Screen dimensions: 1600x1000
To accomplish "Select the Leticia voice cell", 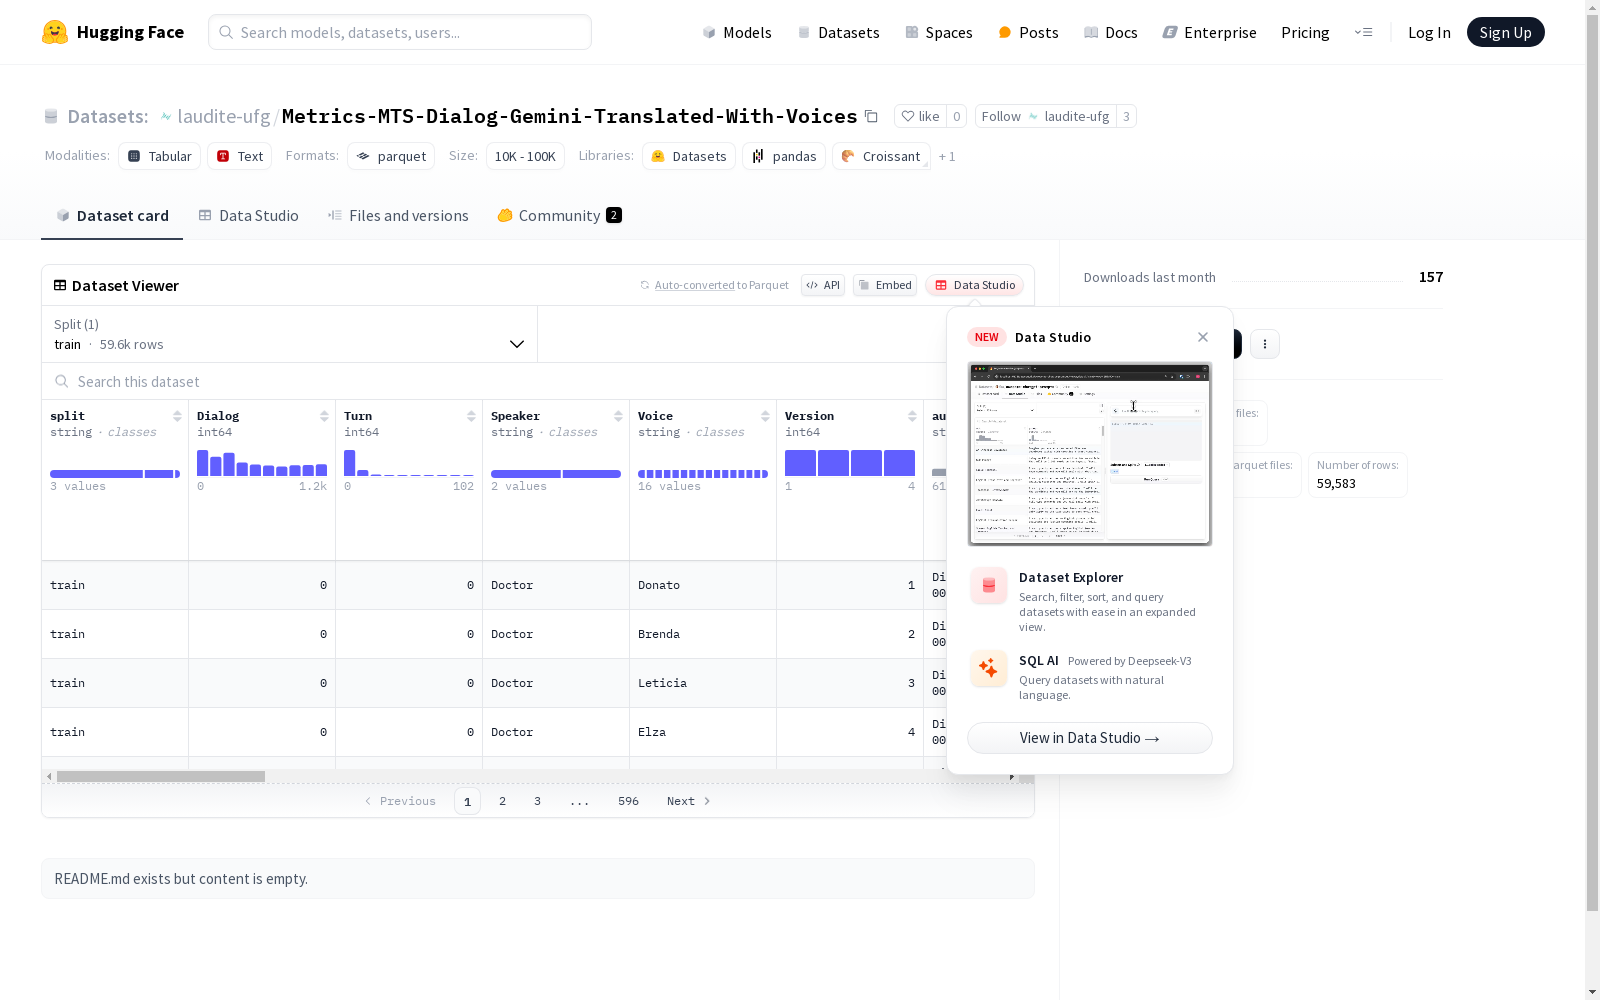I will [703, 683].
